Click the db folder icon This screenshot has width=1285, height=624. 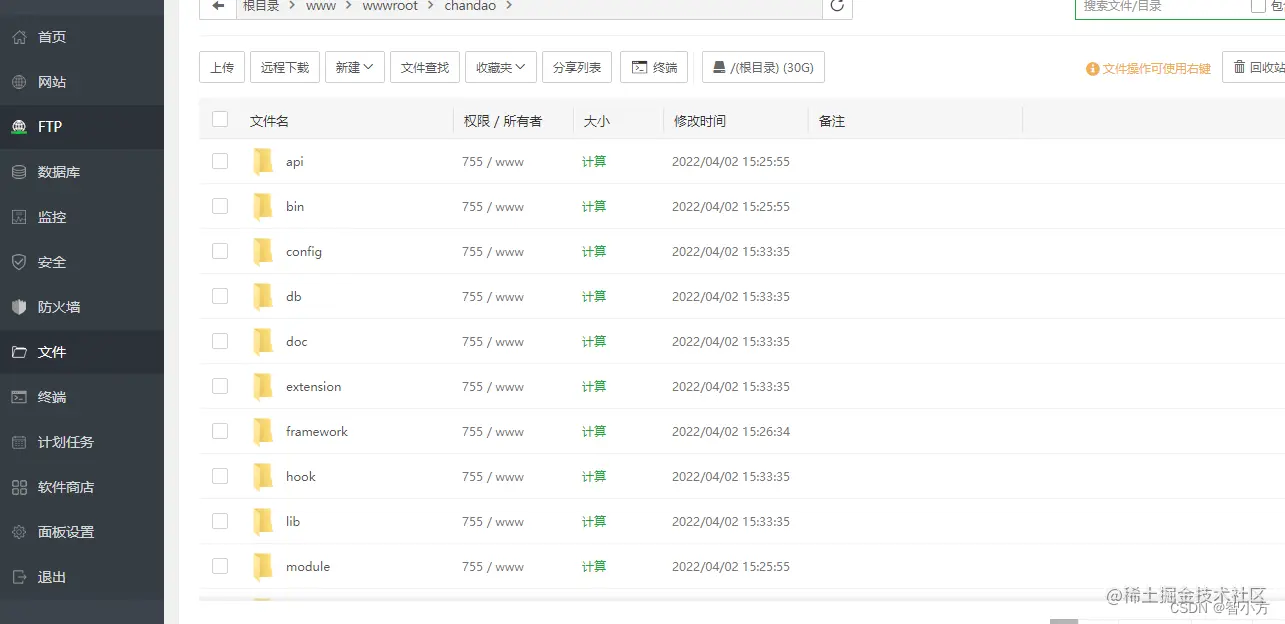[263, 296]
